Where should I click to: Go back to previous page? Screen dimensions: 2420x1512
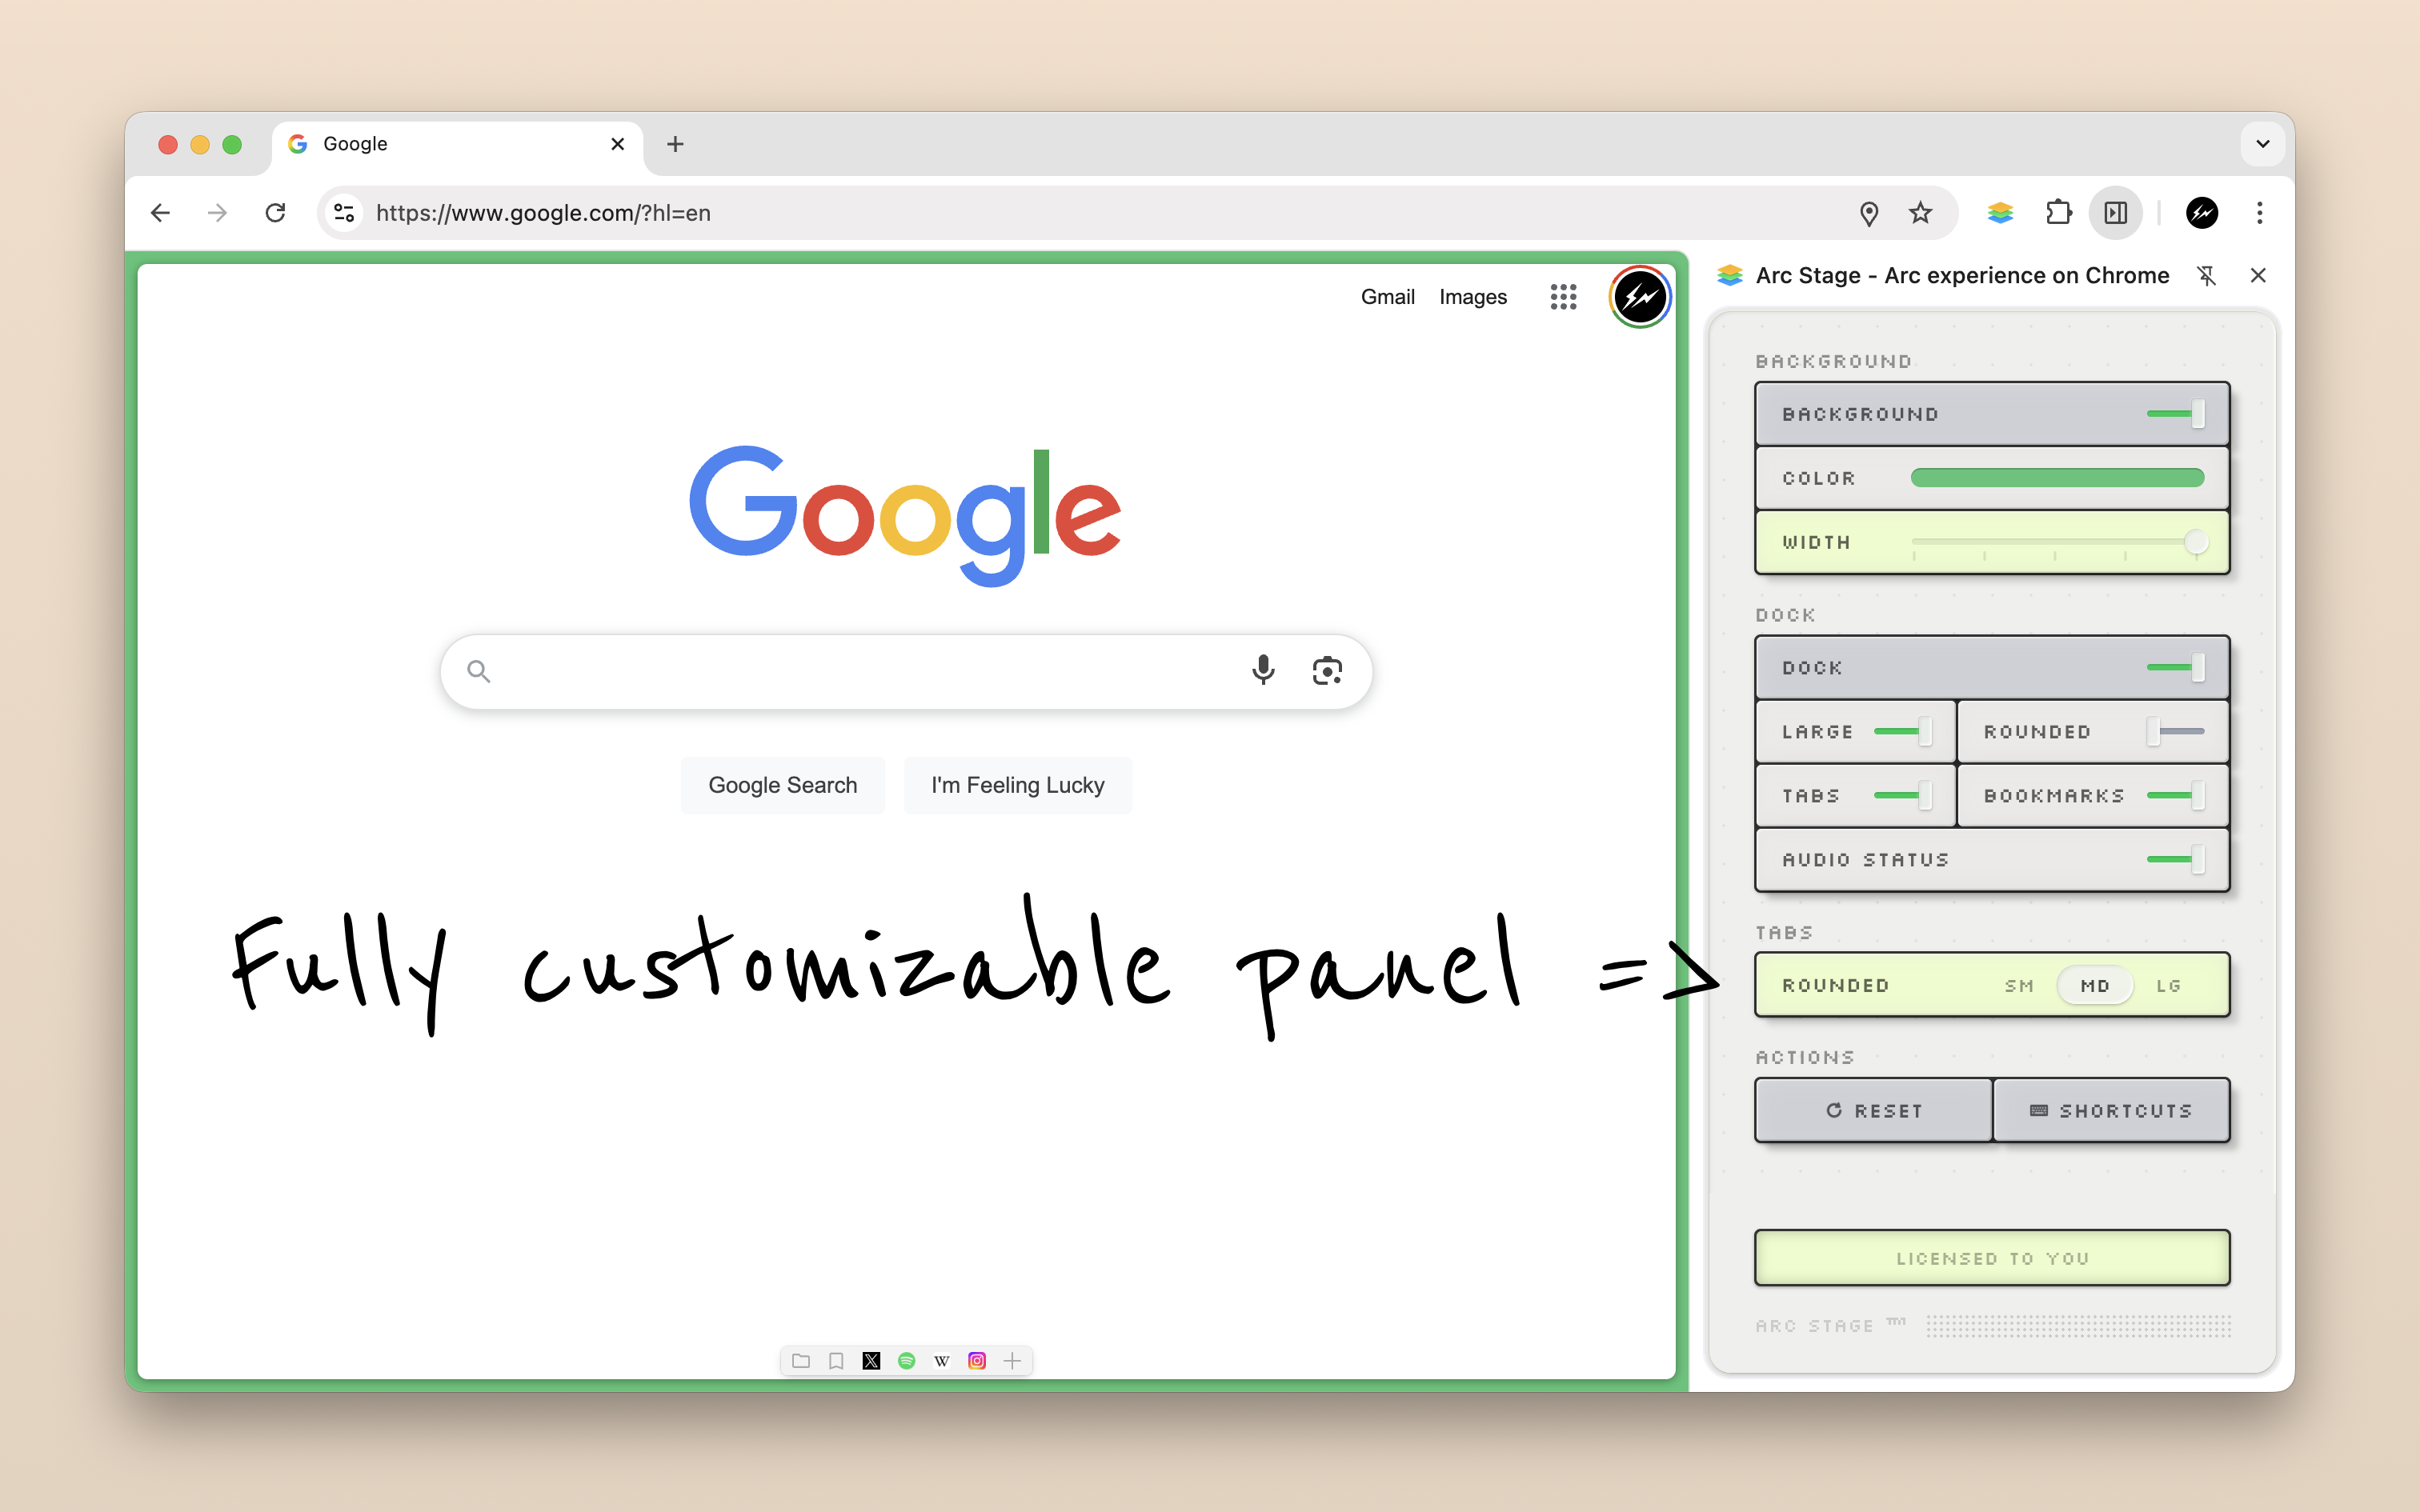pos(160,213)
